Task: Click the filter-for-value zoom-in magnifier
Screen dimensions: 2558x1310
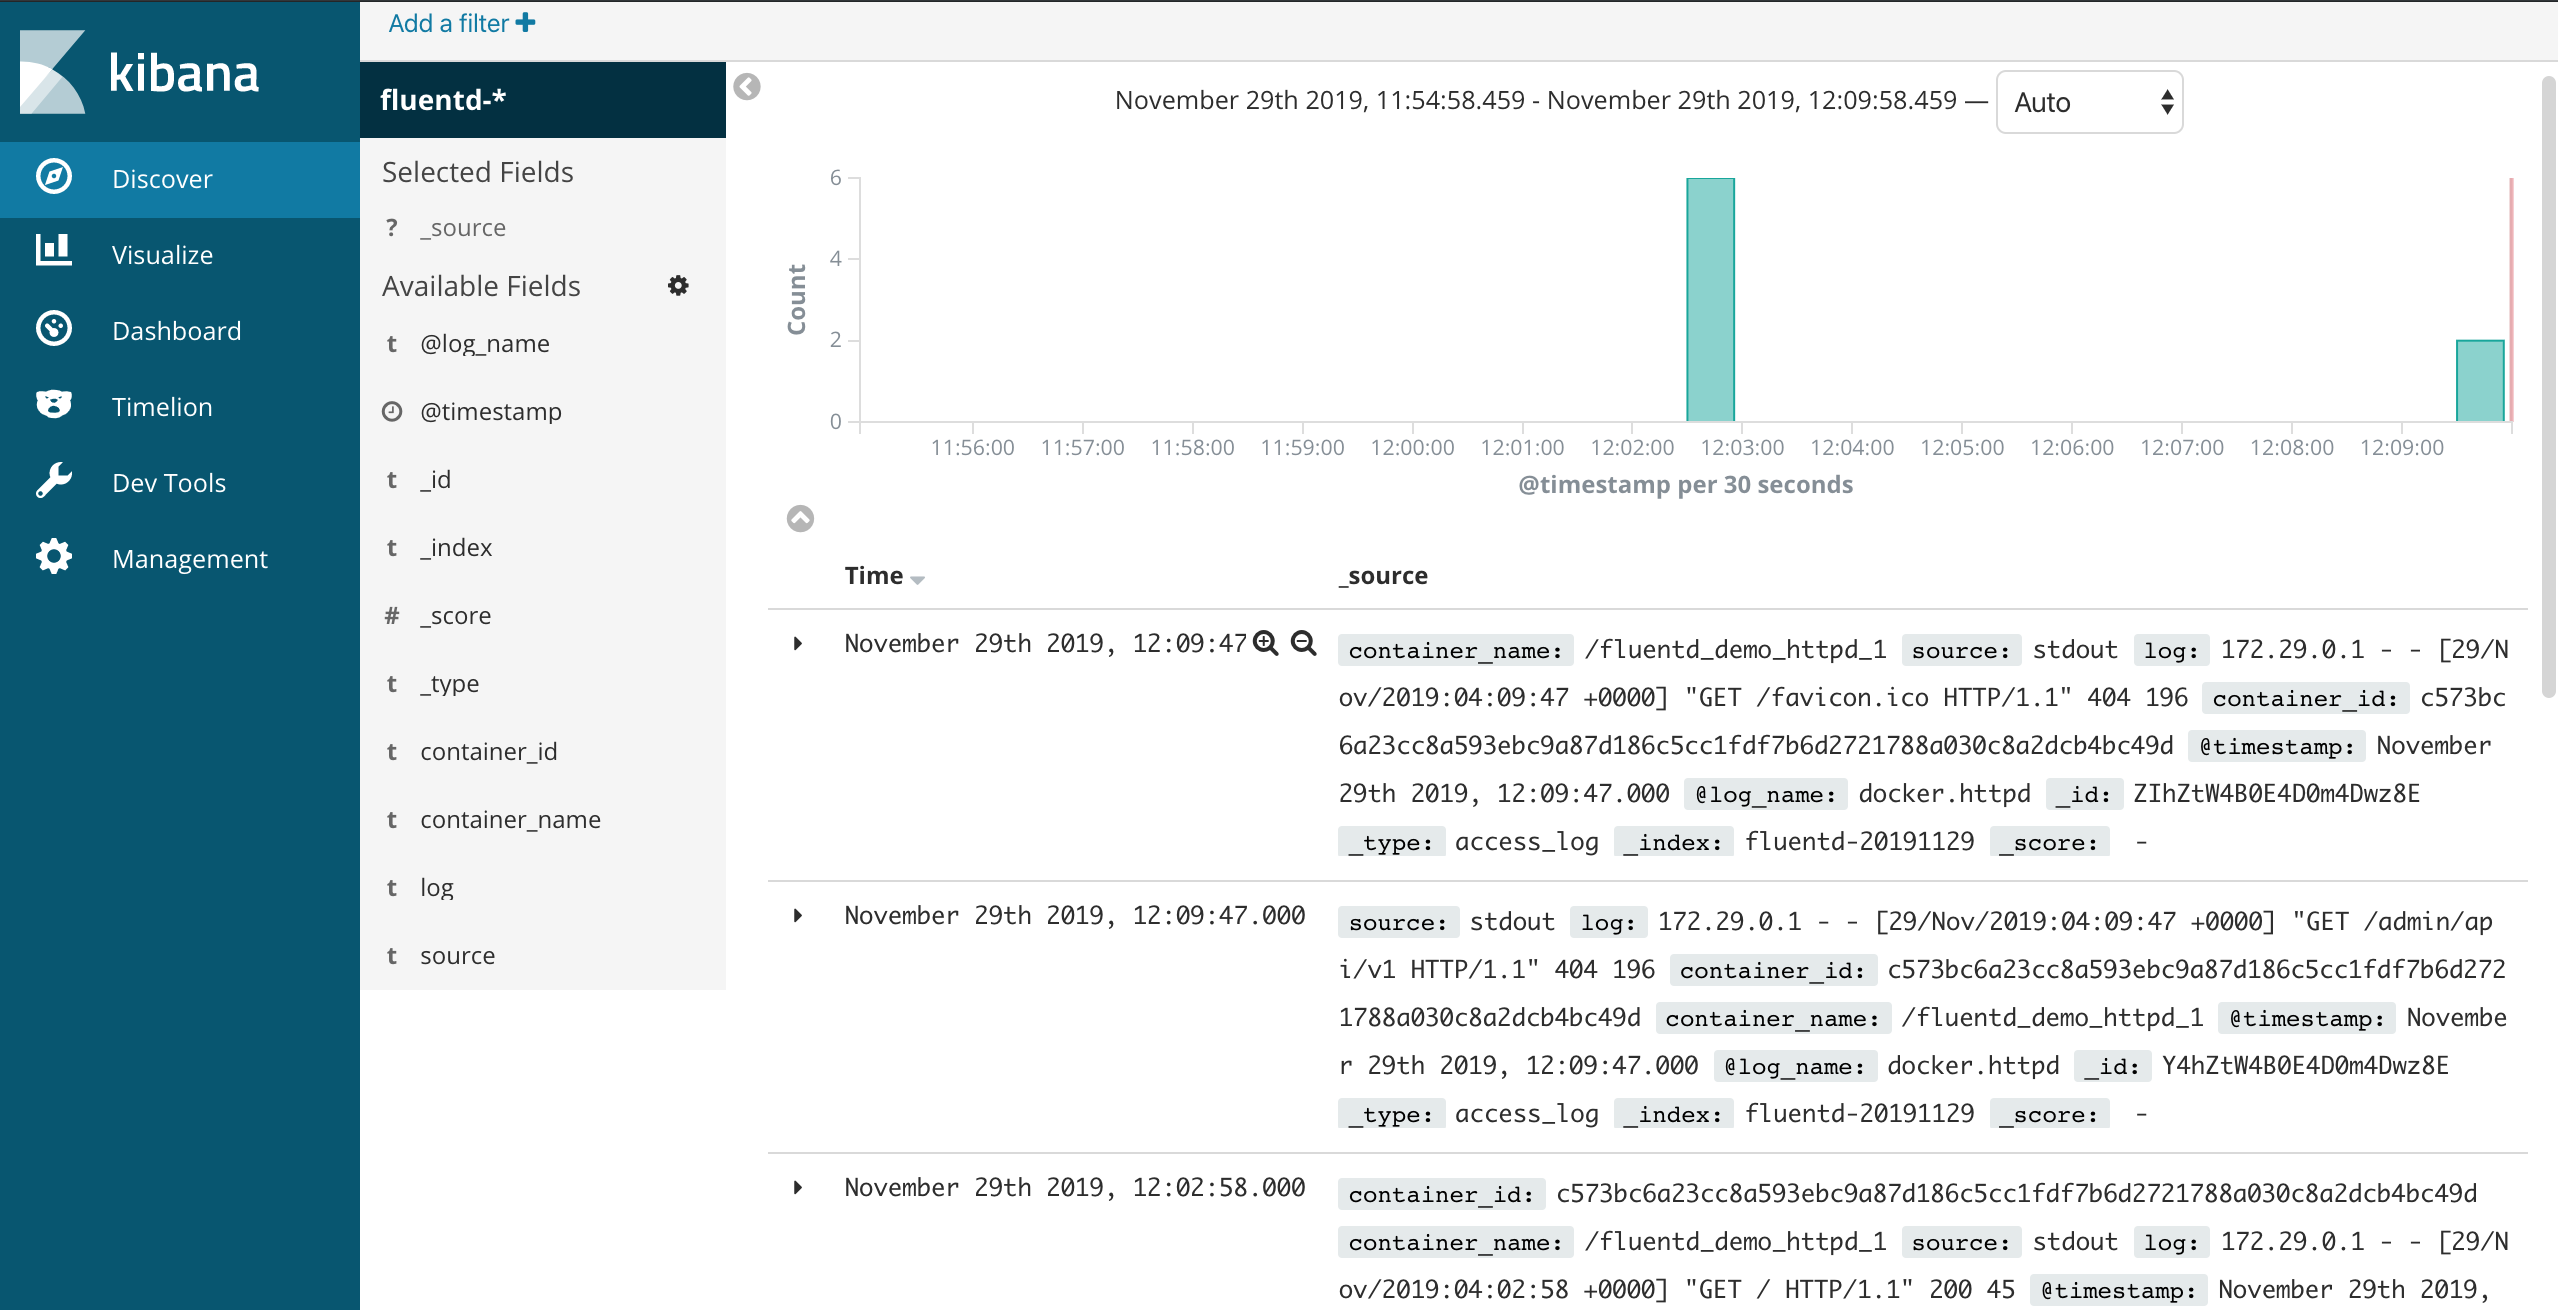Action: (x=1266, y=643)
